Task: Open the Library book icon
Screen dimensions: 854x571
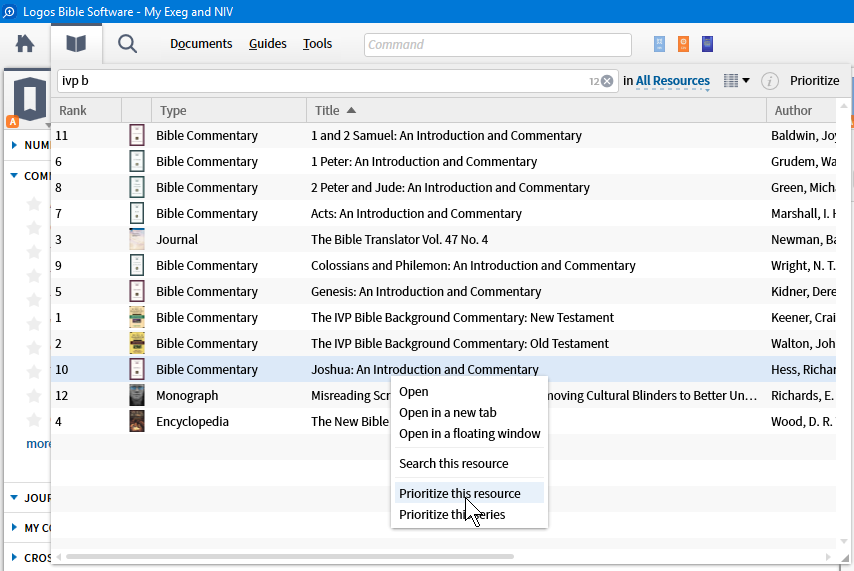Action: [76, 44]
